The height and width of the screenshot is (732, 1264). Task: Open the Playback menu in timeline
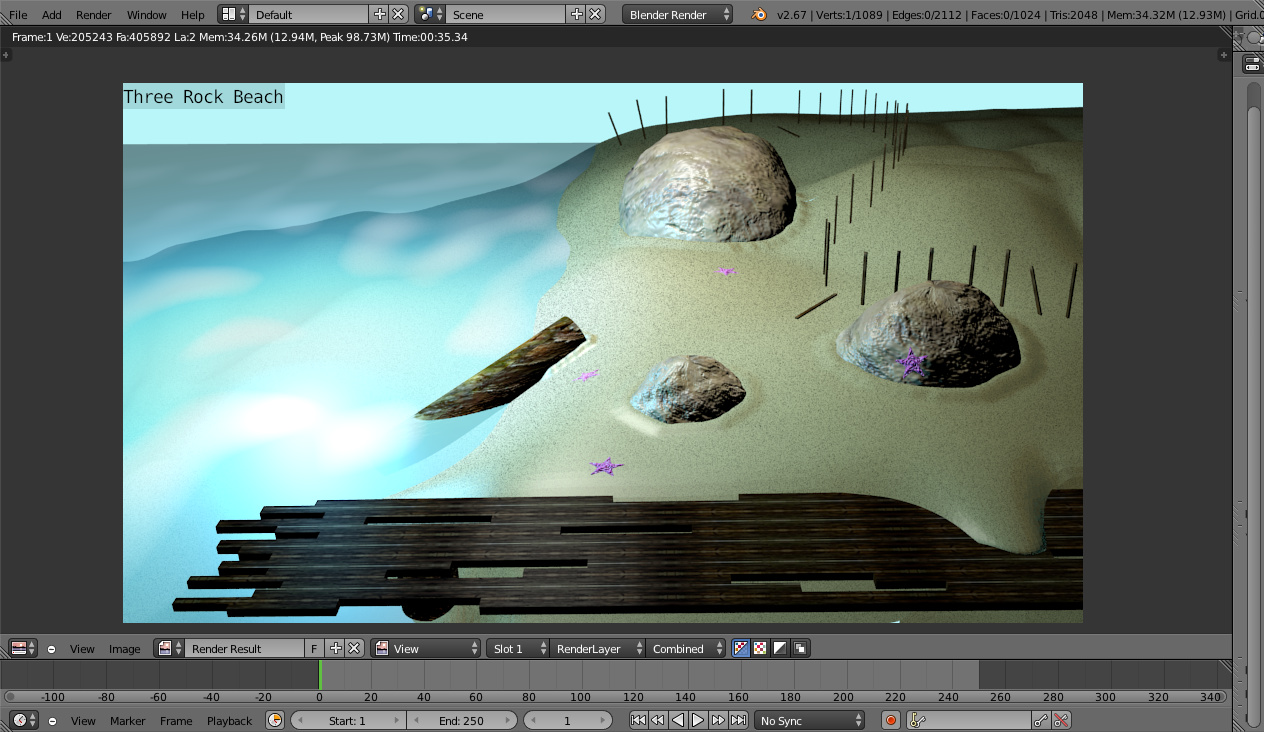[x=230, y=721]
